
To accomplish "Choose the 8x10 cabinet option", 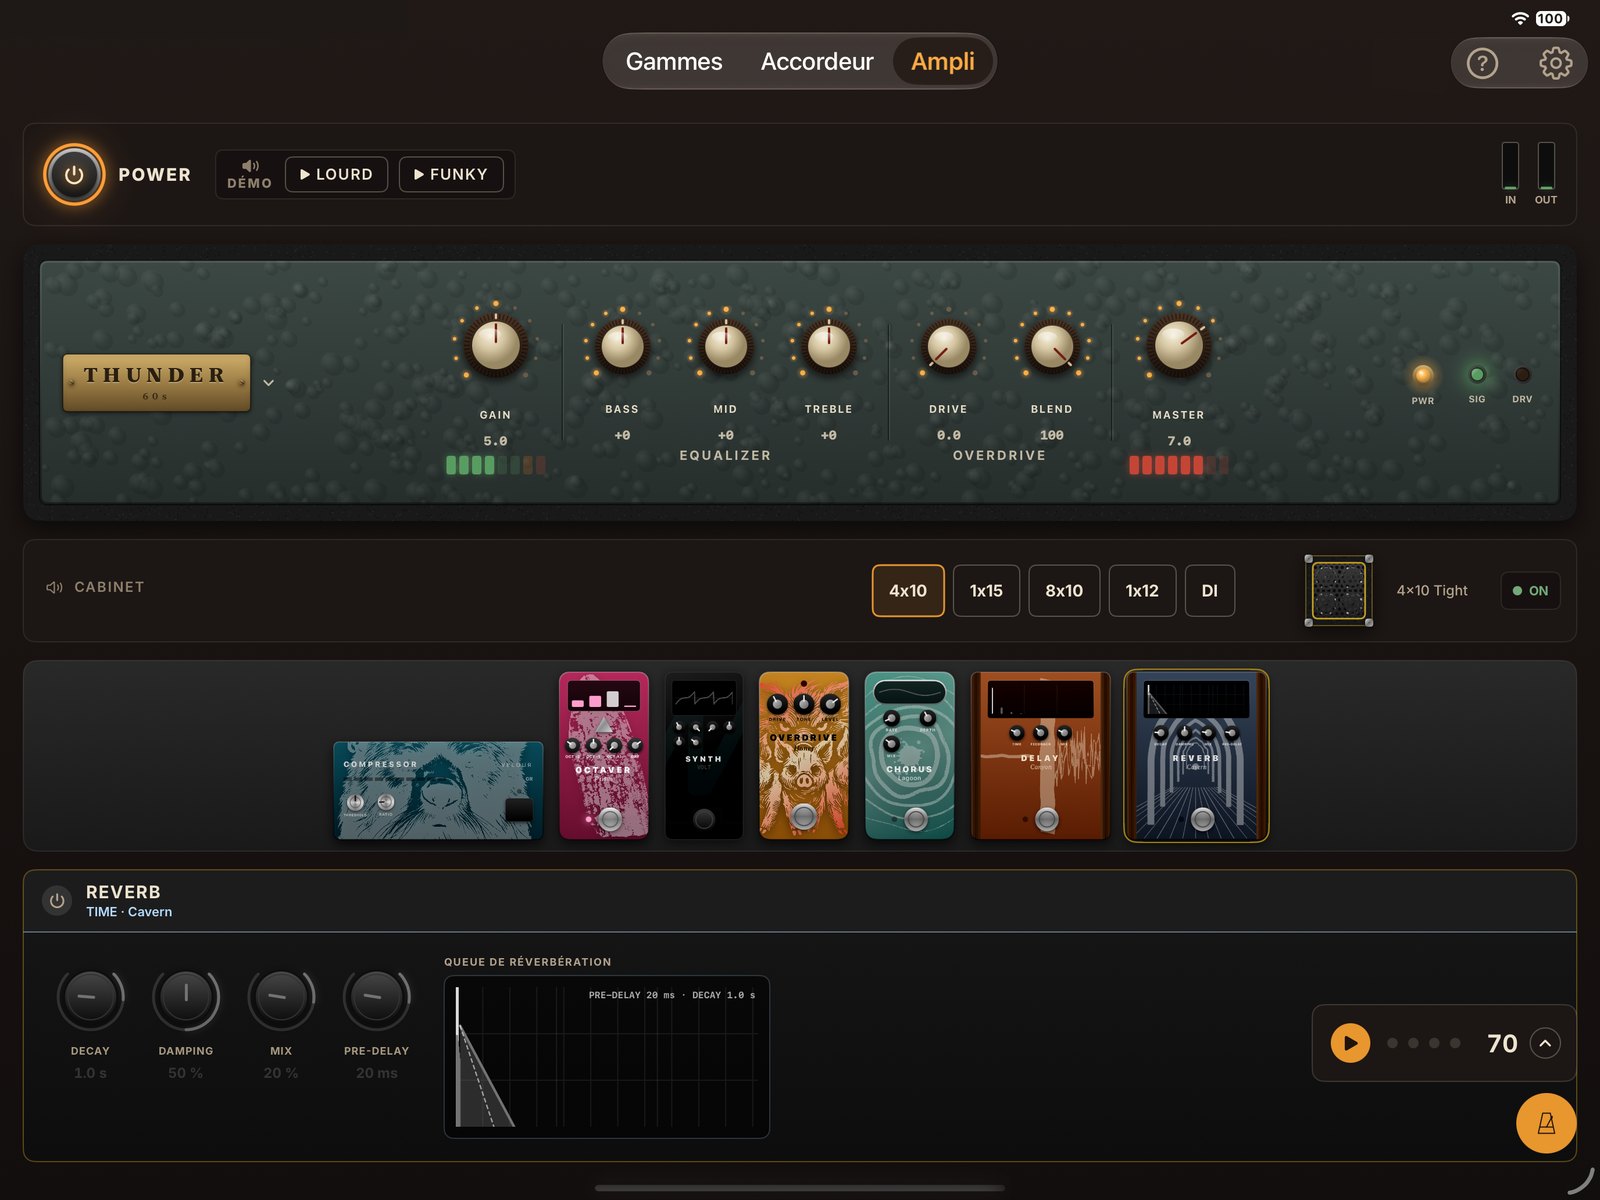I will pos(1064,591).
